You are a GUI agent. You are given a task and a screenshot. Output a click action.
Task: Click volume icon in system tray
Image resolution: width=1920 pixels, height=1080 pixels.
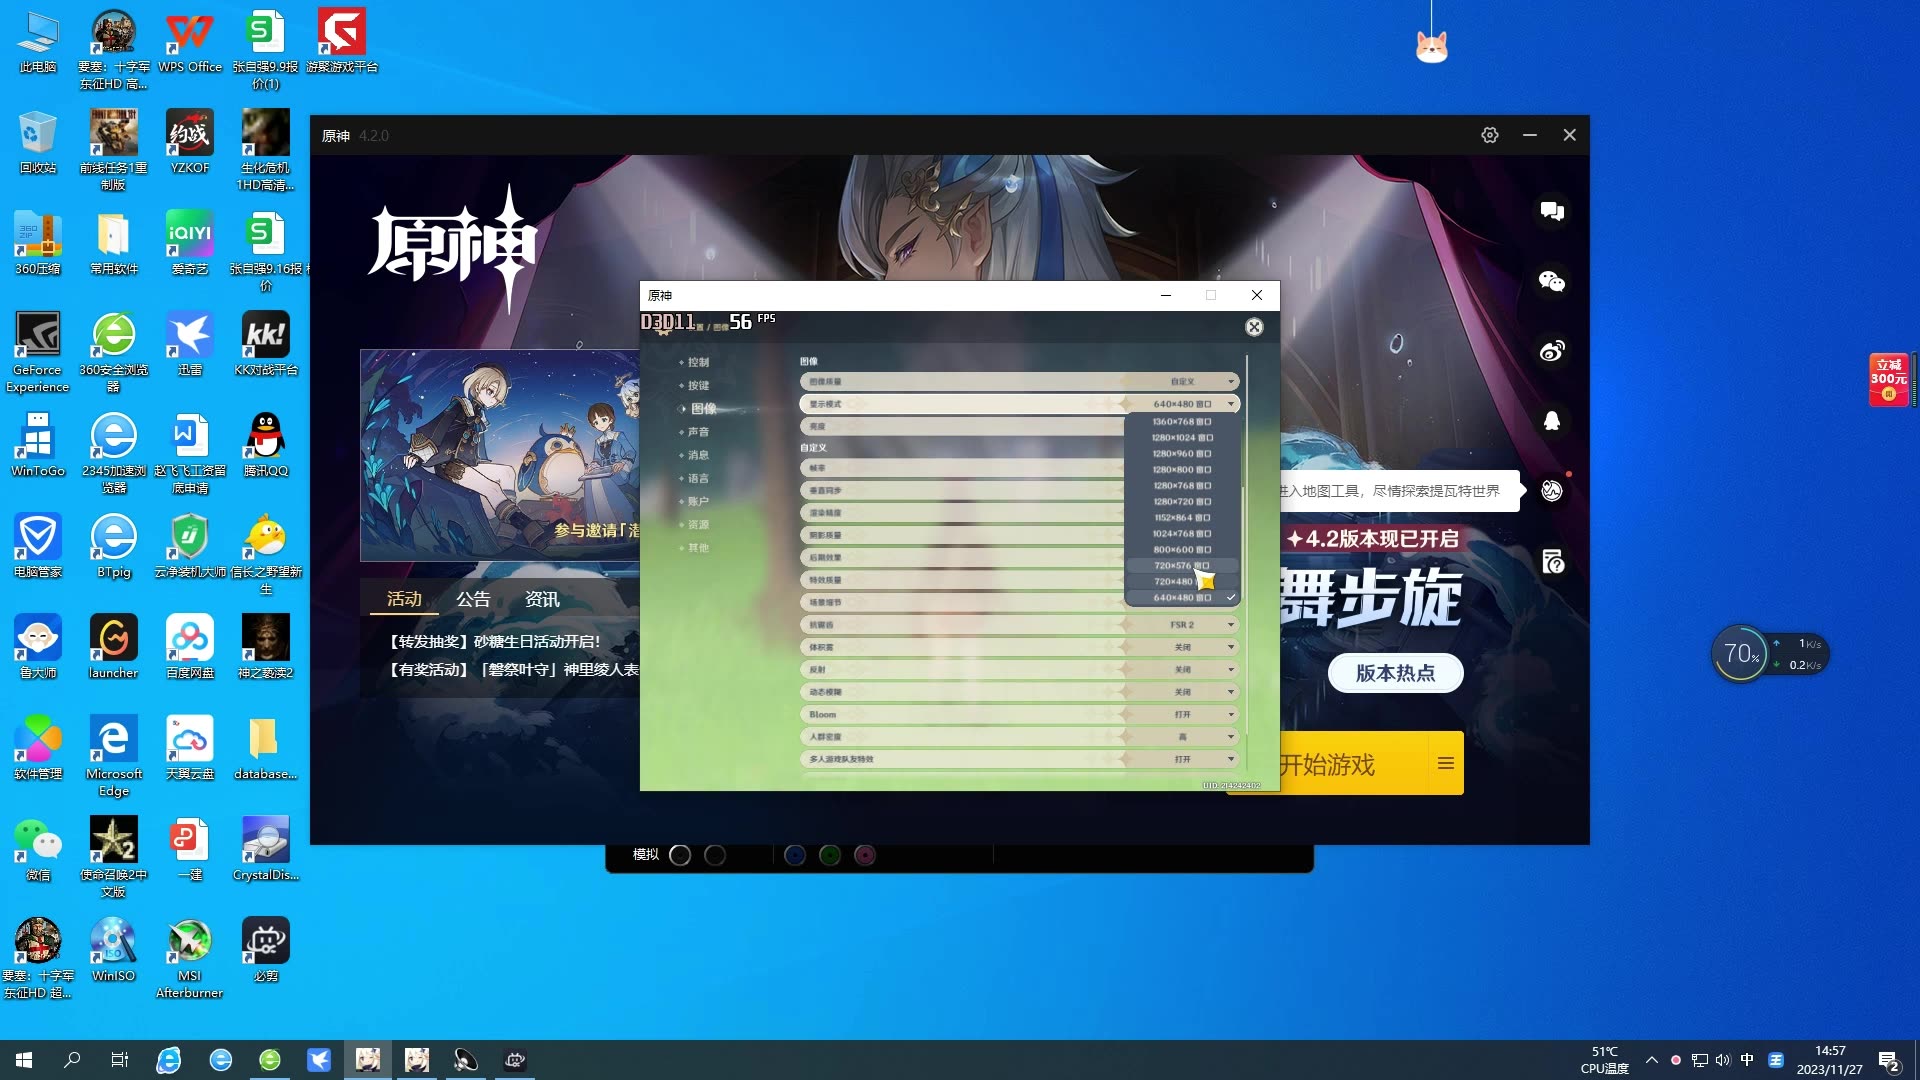[1722, 1060]
